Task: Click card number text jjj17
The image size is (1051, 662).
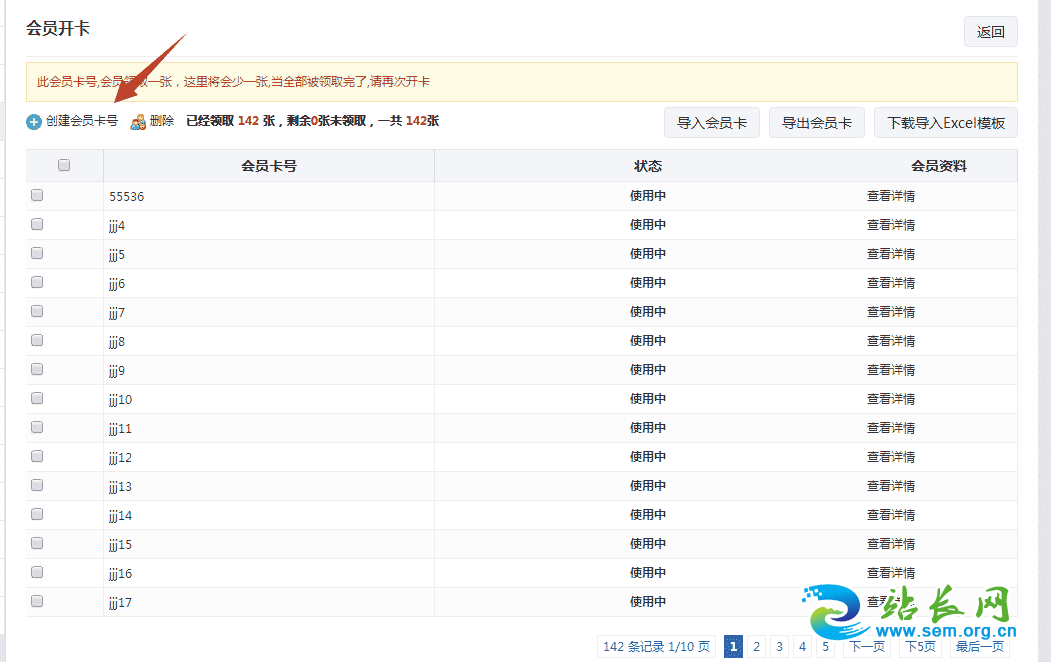Action: [121, 602]
